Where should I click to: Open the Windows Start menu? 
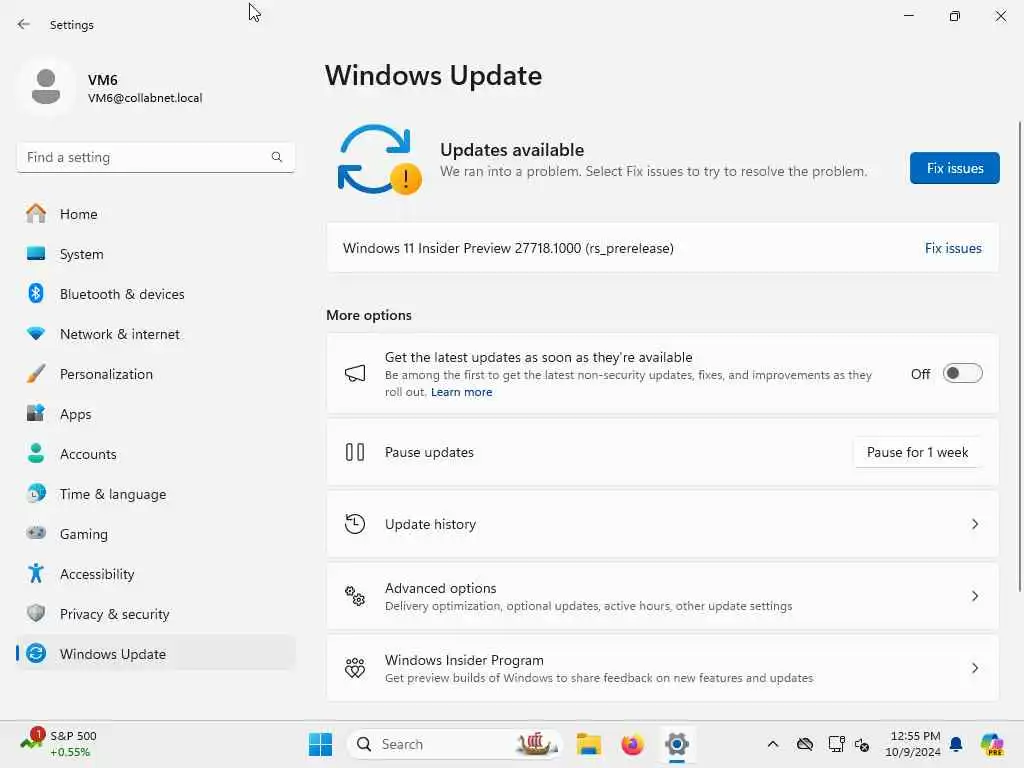pos(320,744)
